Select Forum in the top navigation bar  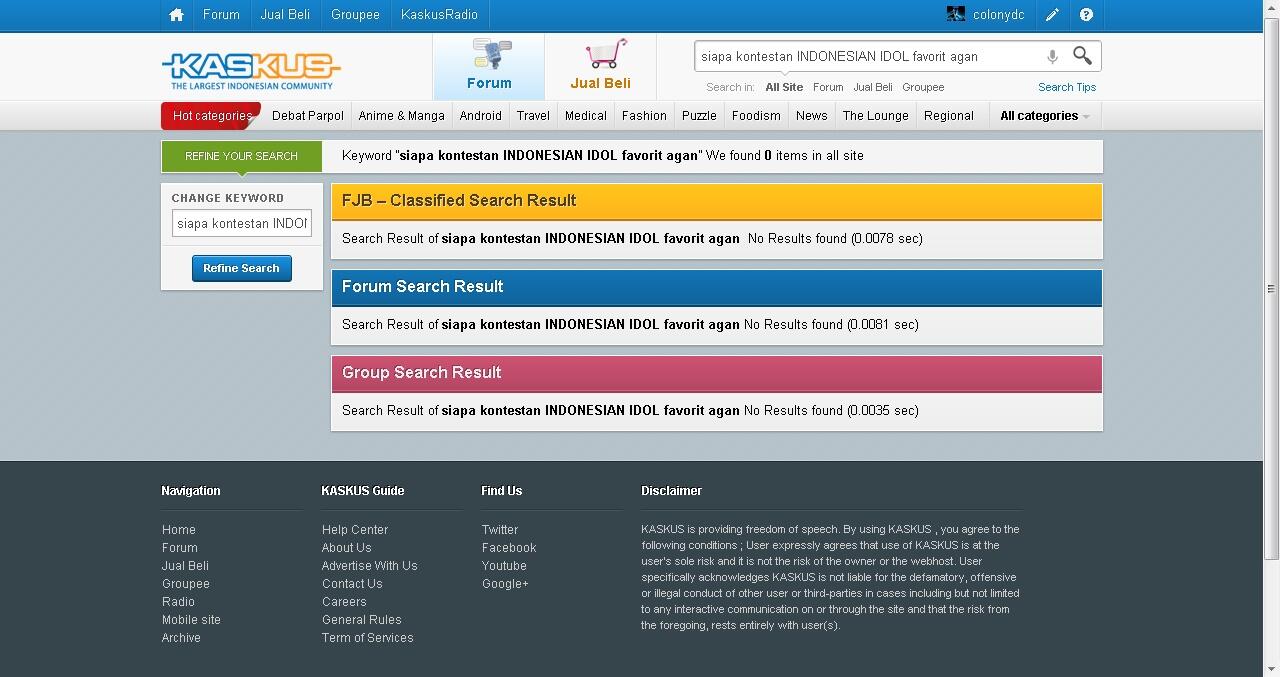pyautogui.click(x=221, y=15)
